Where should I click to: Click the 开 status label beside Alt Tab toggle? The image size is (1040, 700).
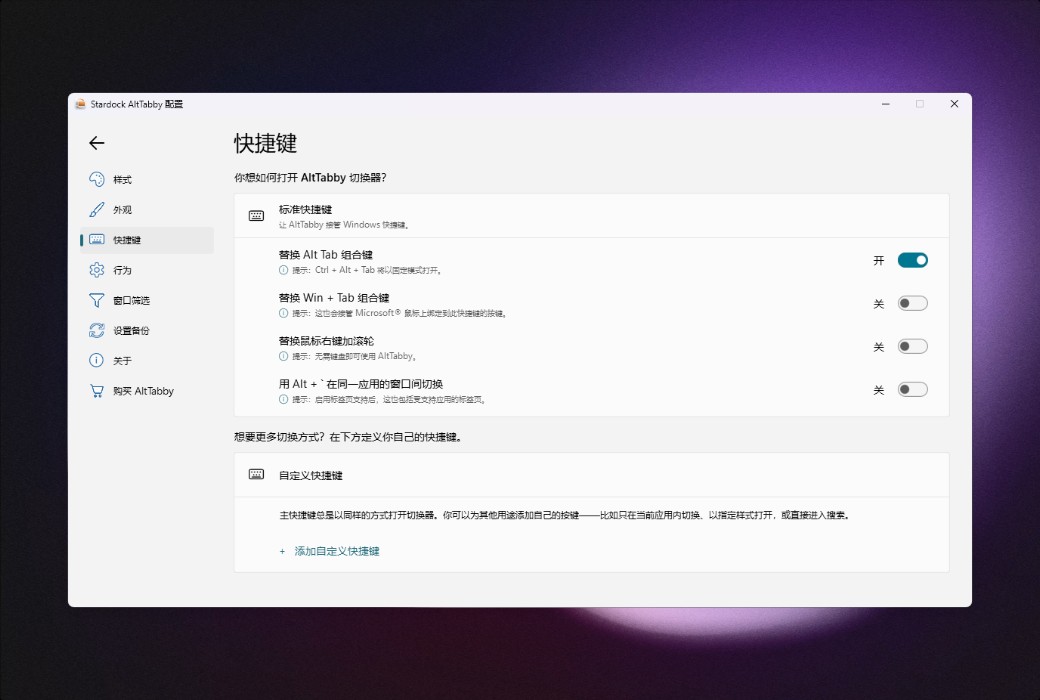coord(879,261)
